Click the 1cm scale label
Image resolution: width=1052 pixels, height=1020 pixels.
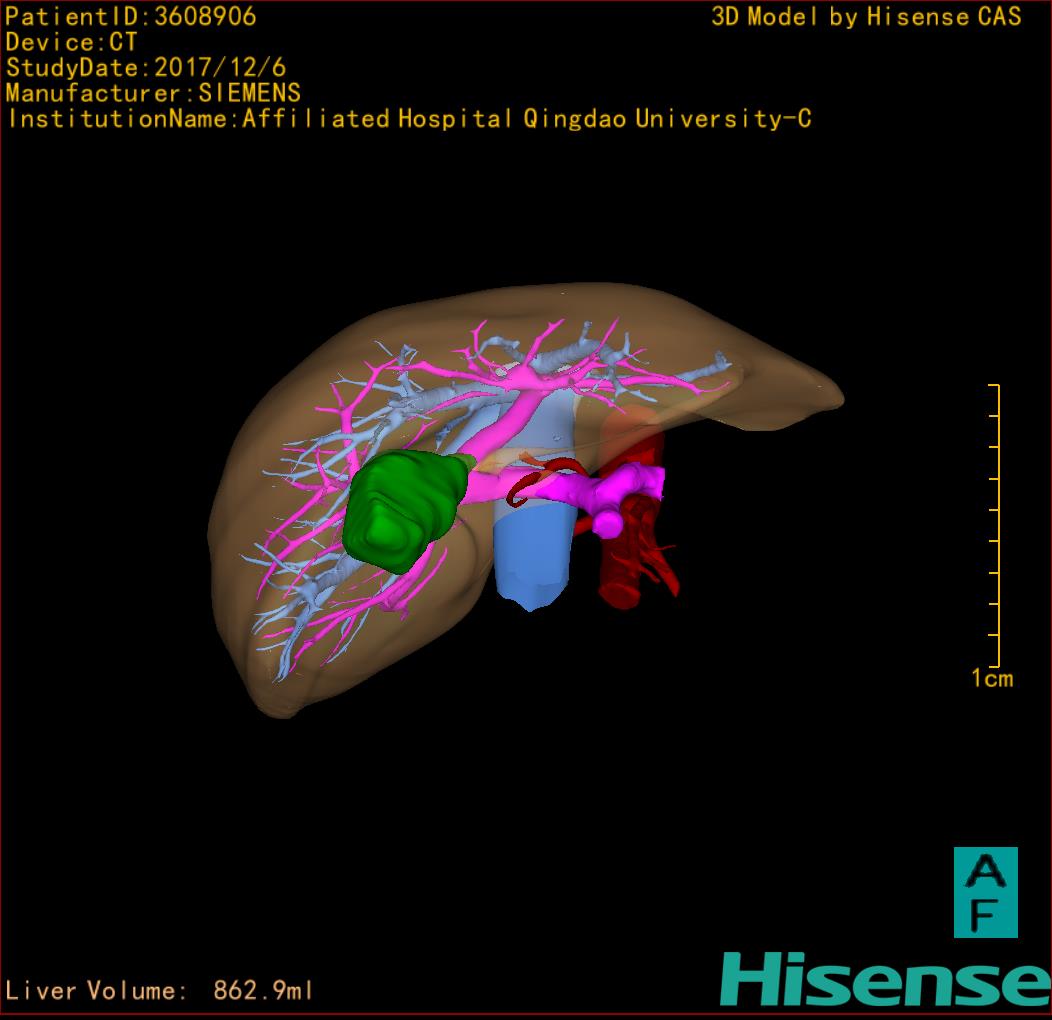(x=991, y=679)
